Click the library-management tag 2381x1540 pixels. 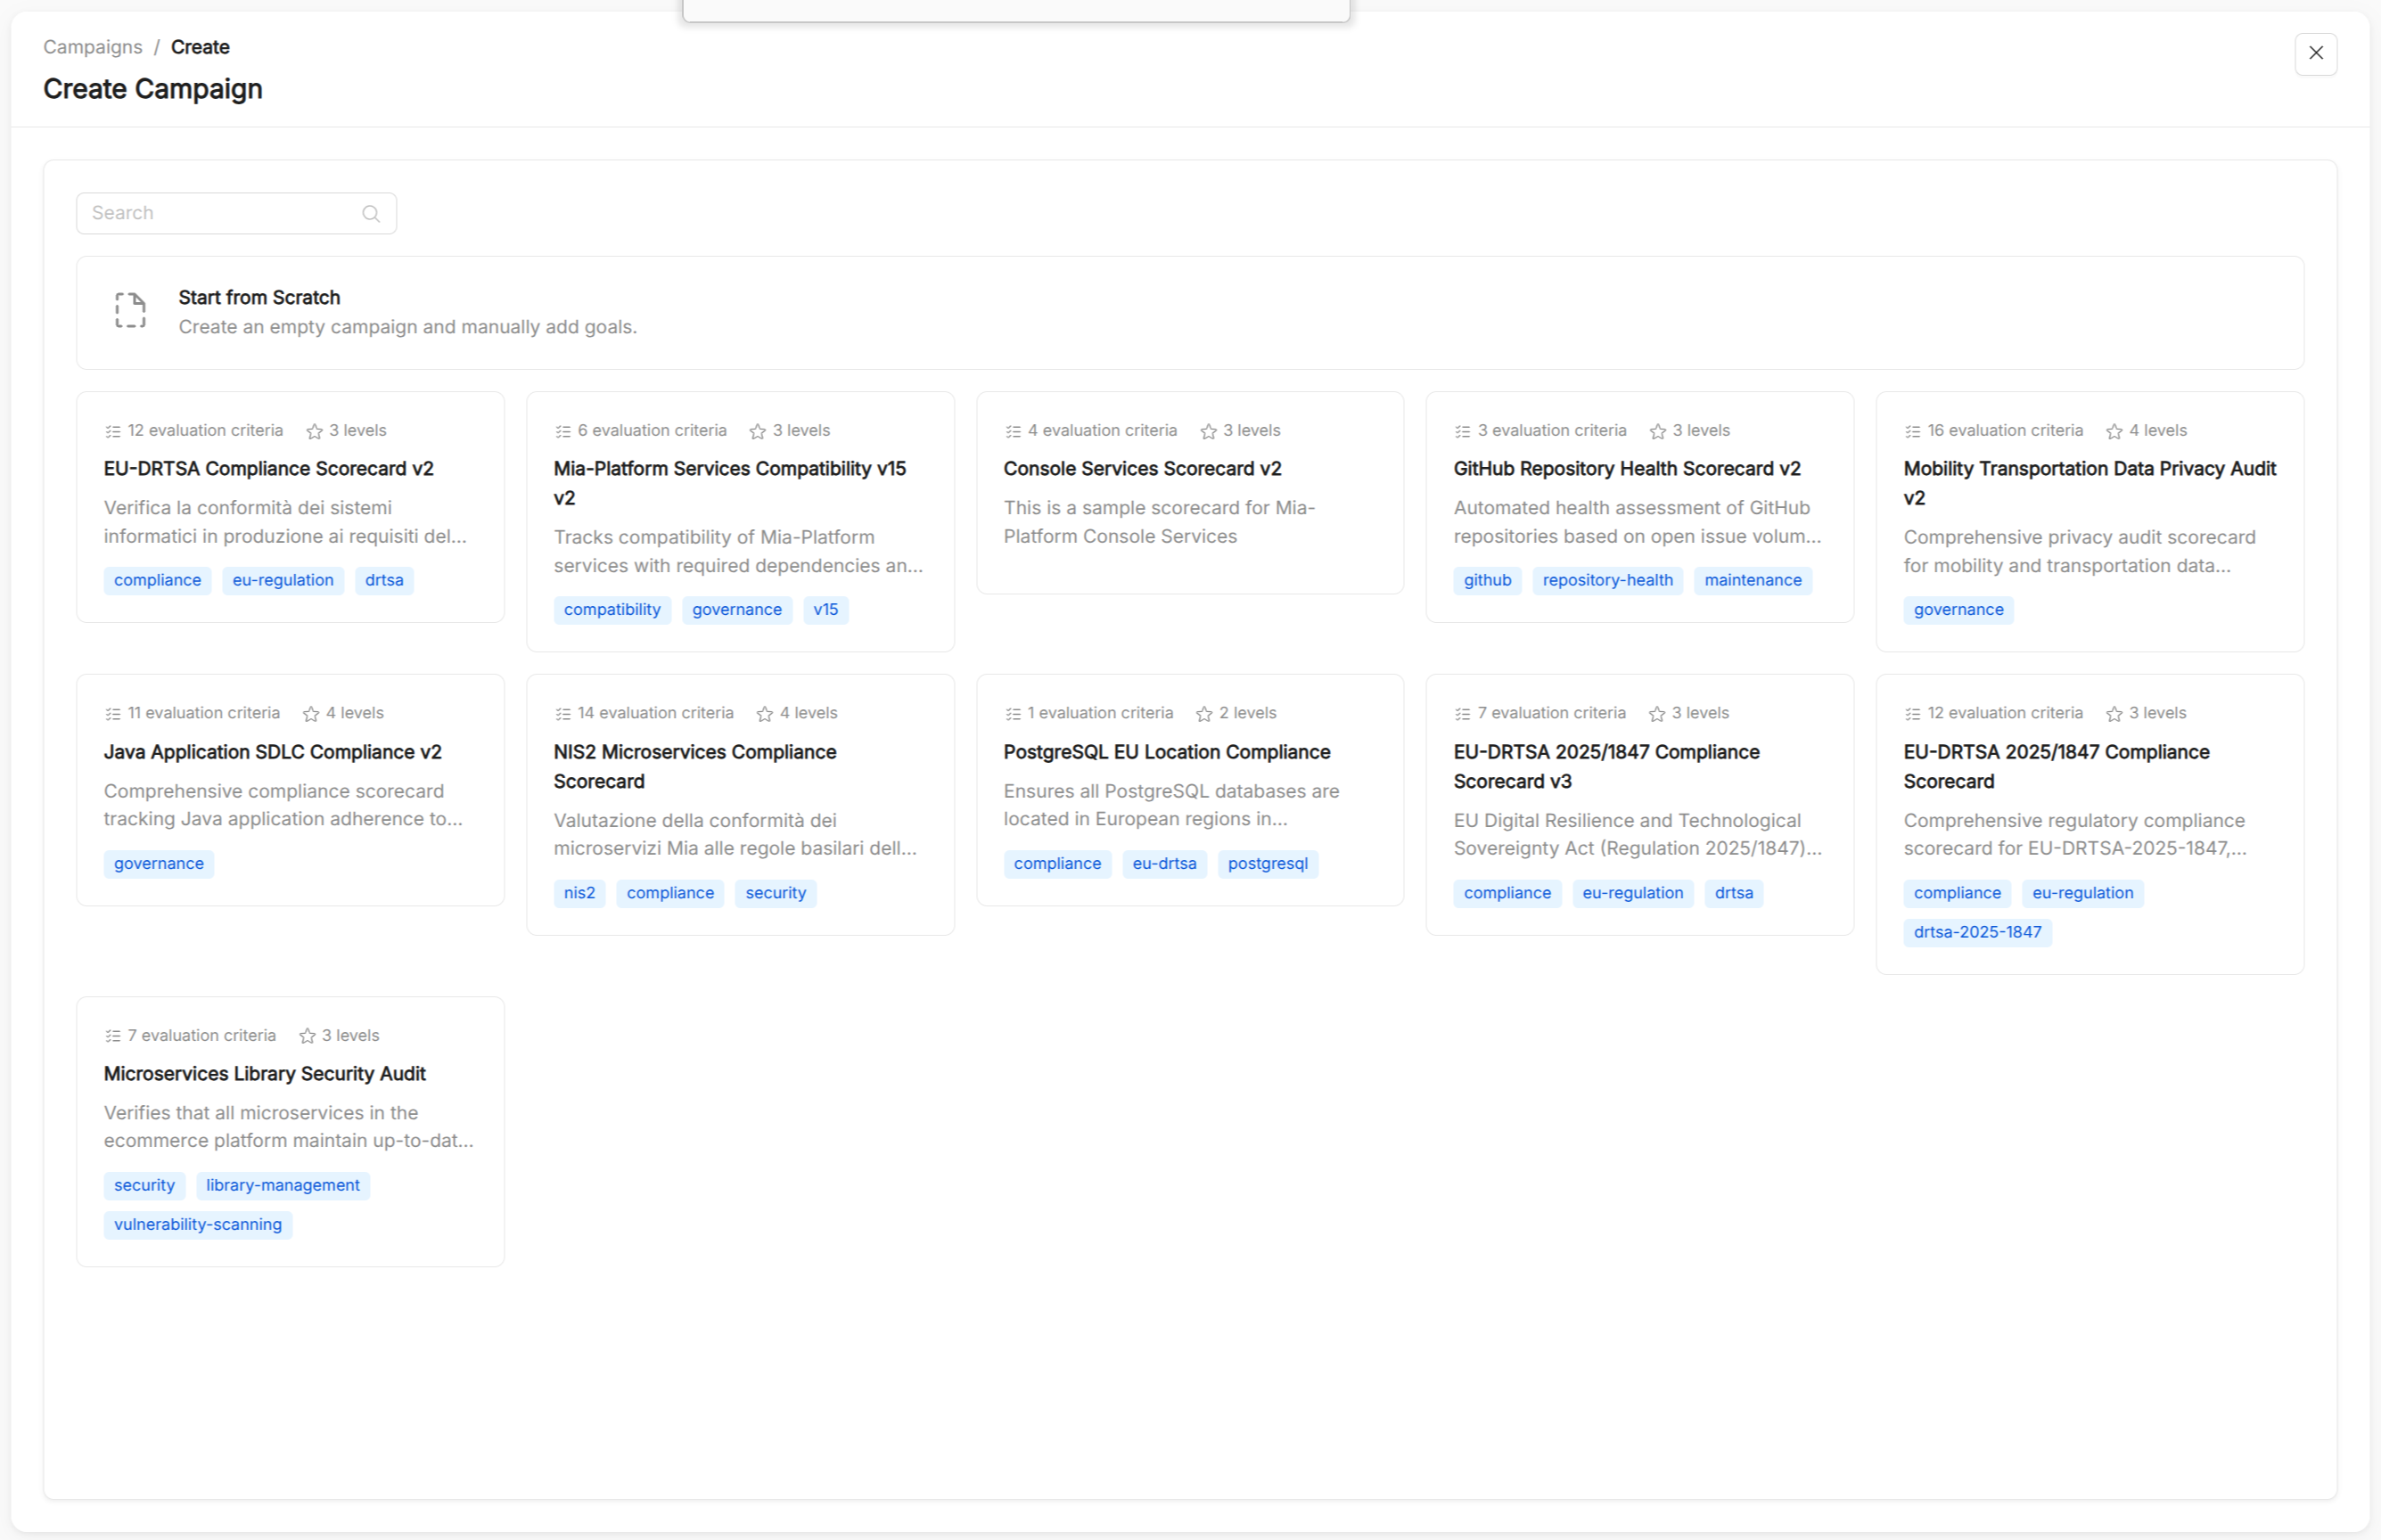click(x=282, y=1186)
